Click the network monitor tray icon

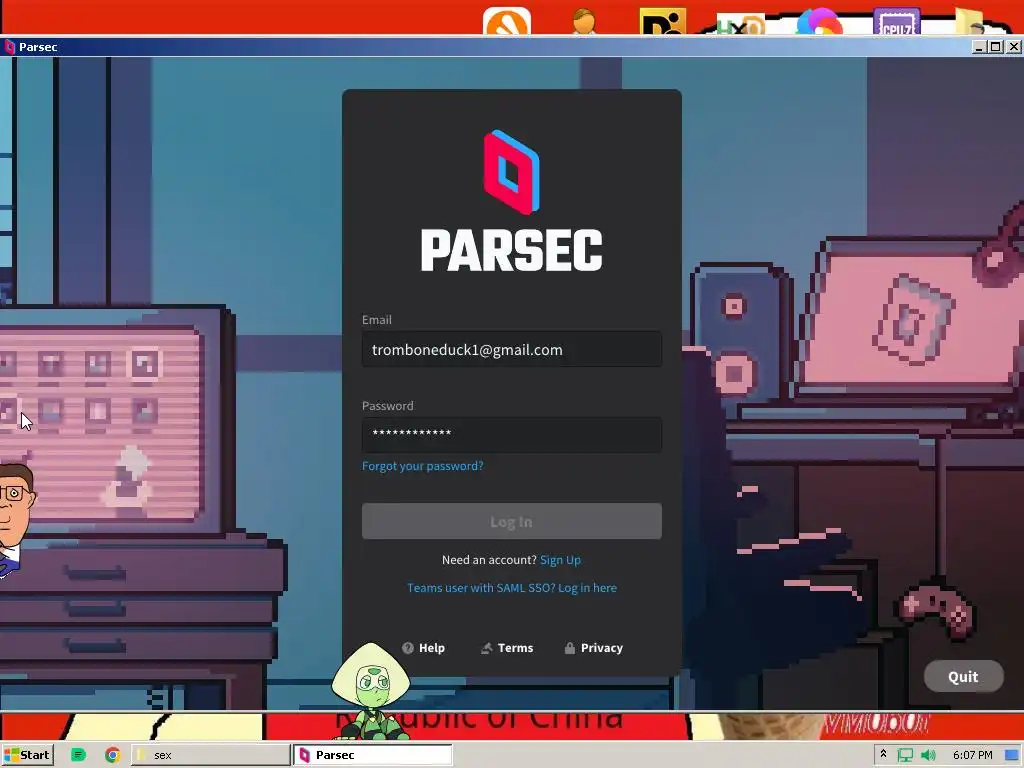click(x=905, y=755)
